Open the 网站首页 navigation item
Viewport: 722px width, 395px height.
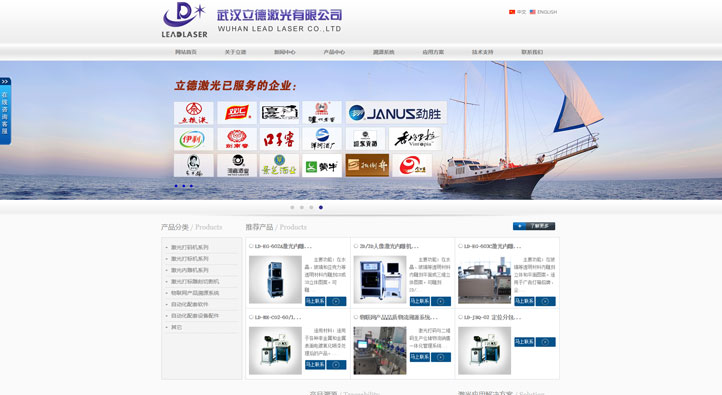(x=186, y=52)
